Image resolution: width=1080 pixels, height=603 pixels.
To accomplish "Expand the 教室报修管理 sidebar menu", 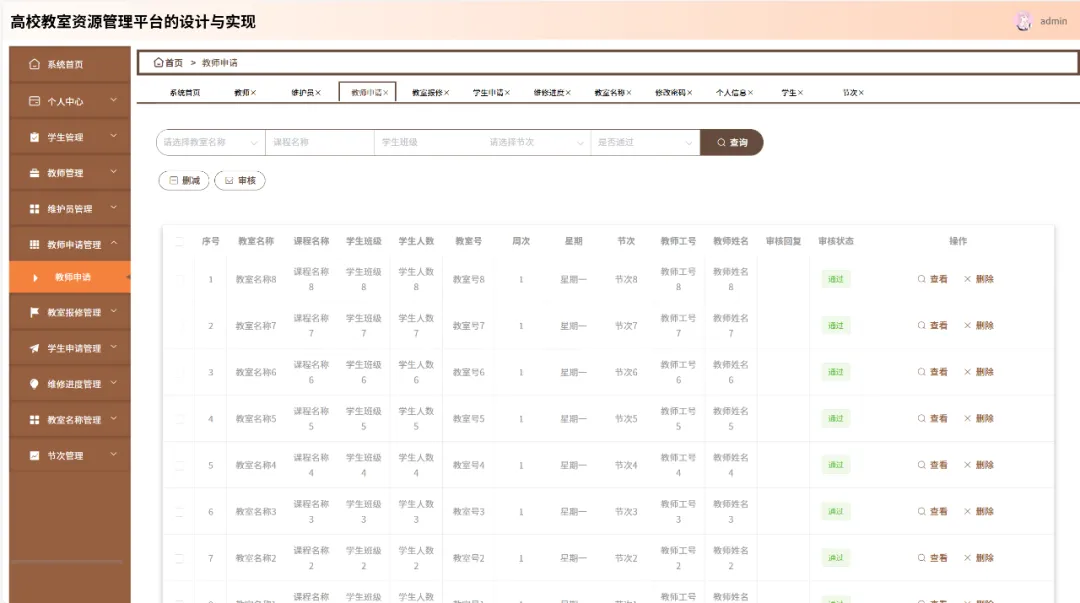I will [x=70, y=312].
